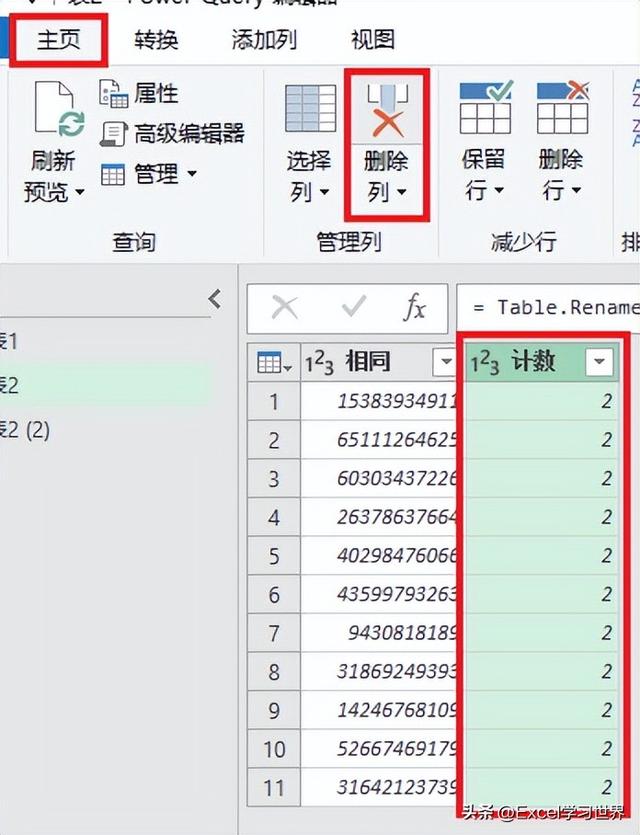Expand the 管理 dropdown menu

pos(192,174)
